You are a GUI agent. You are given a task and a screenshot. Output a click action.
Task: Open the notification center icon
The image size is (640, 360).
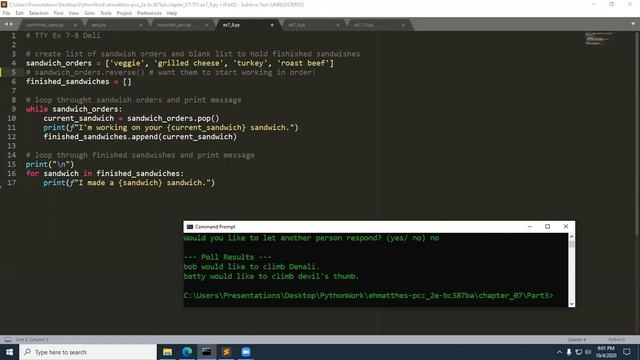[x=627, y=352]
